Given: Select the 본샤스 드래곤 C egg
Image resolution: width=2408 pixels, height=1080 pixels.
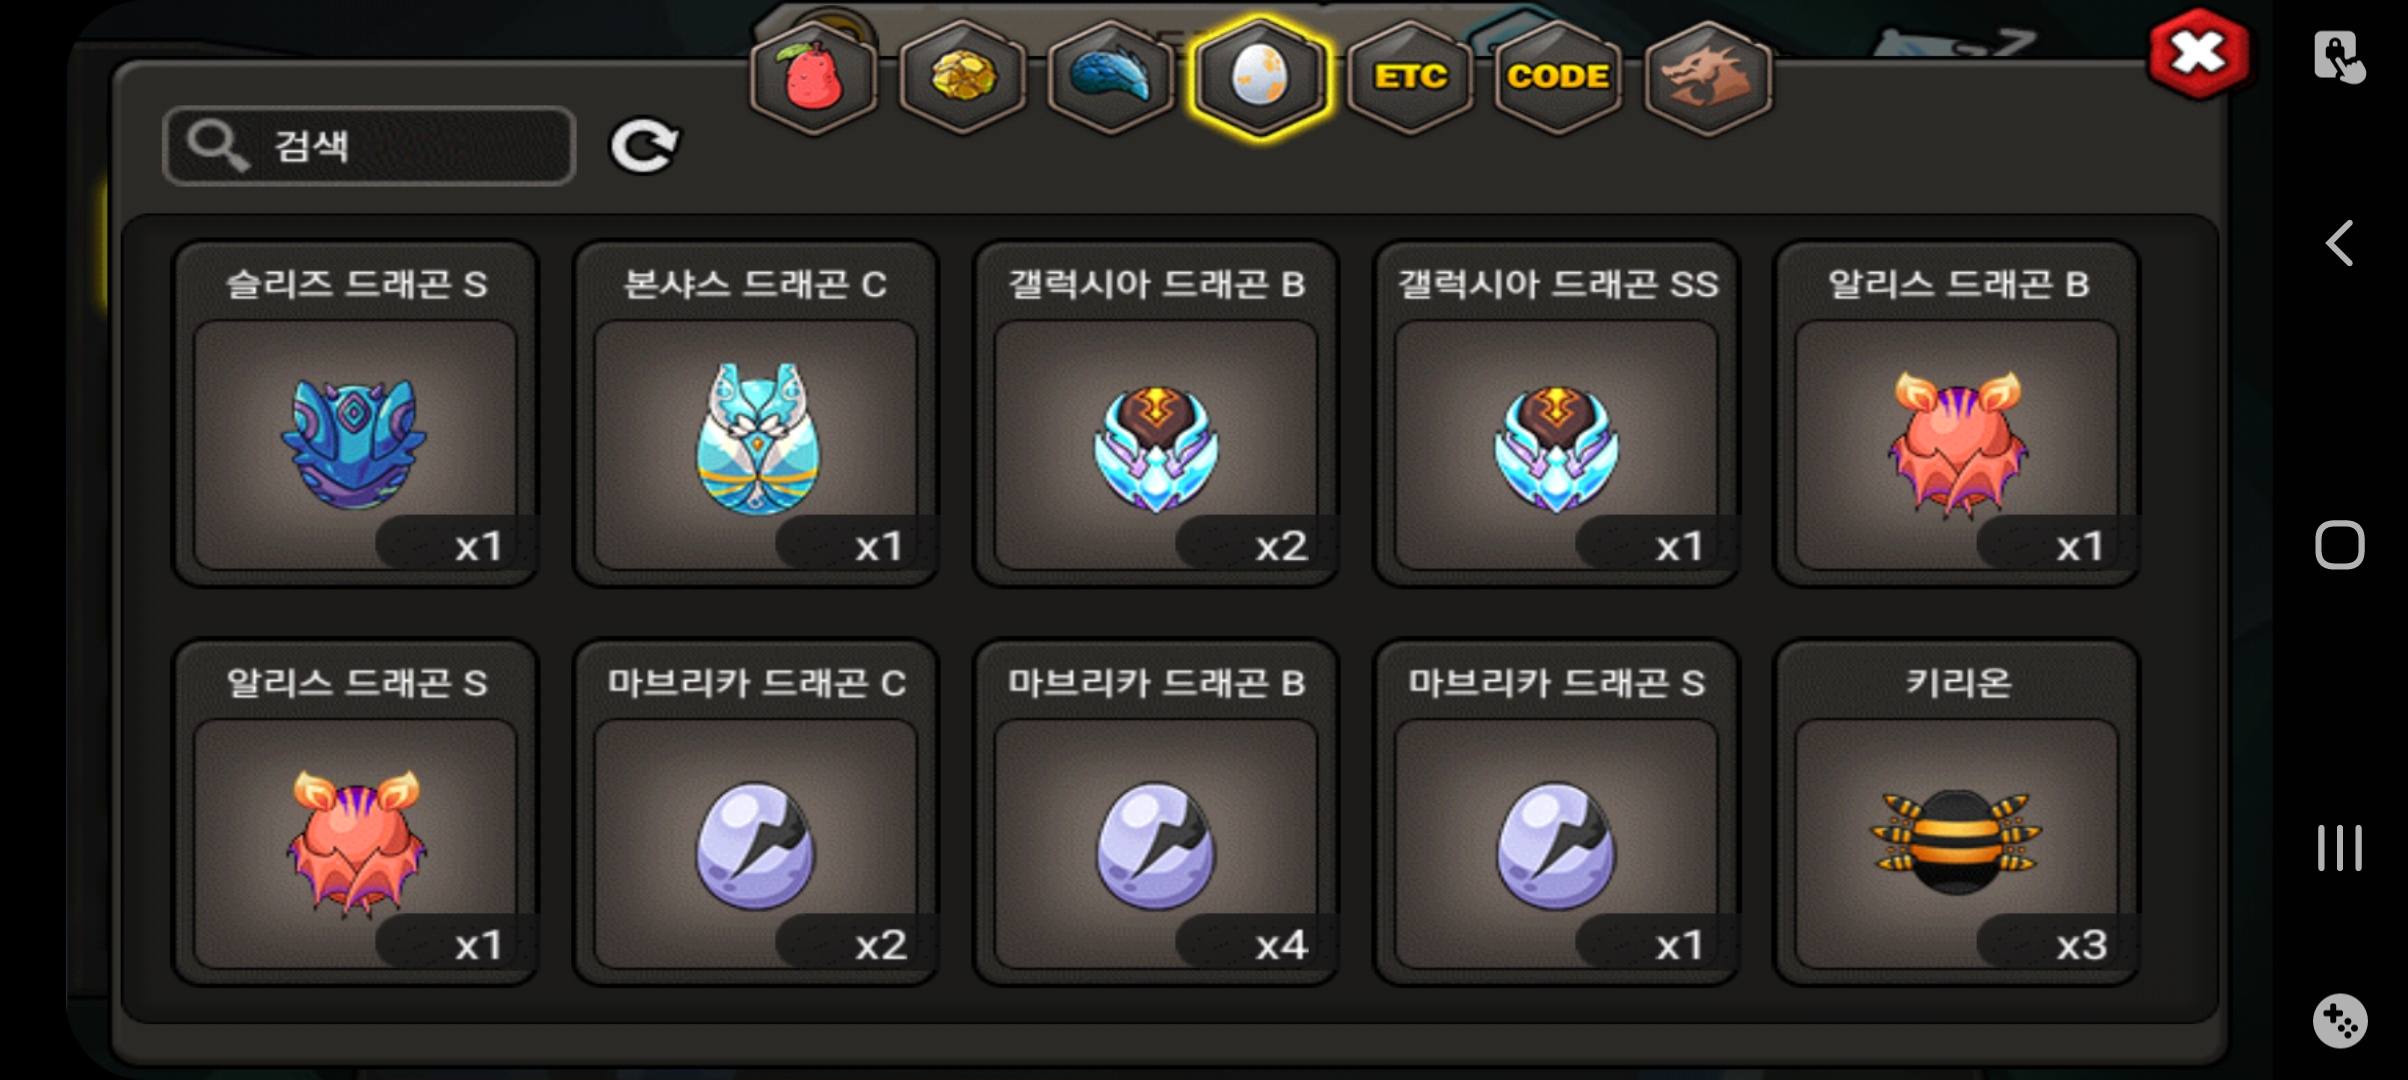Looking at the screenshot, I should tap(756, 414).
